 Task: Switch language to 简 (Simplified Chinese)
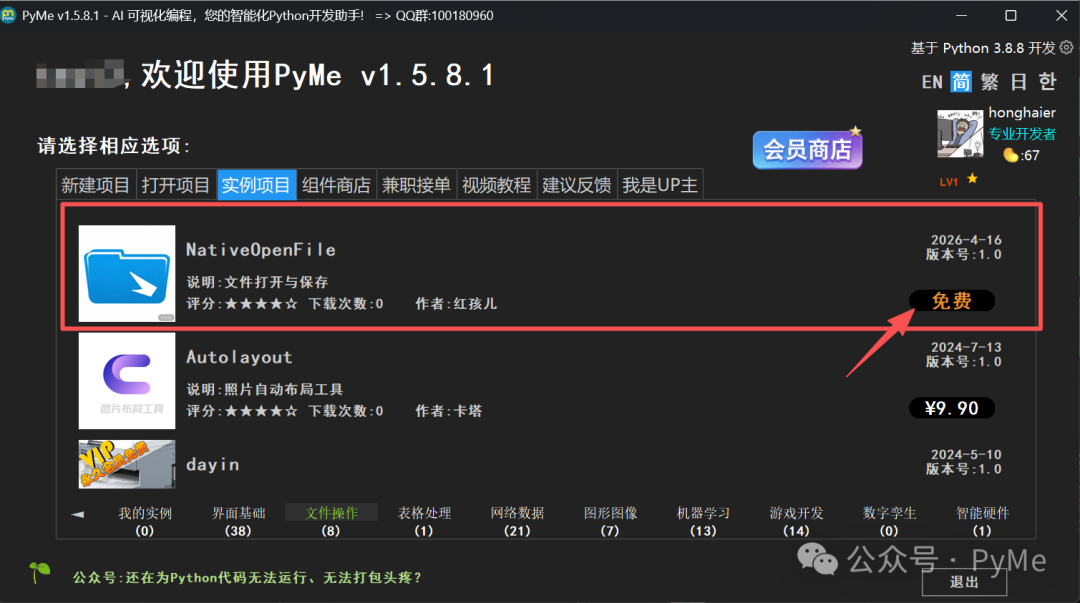coord(961,81)
